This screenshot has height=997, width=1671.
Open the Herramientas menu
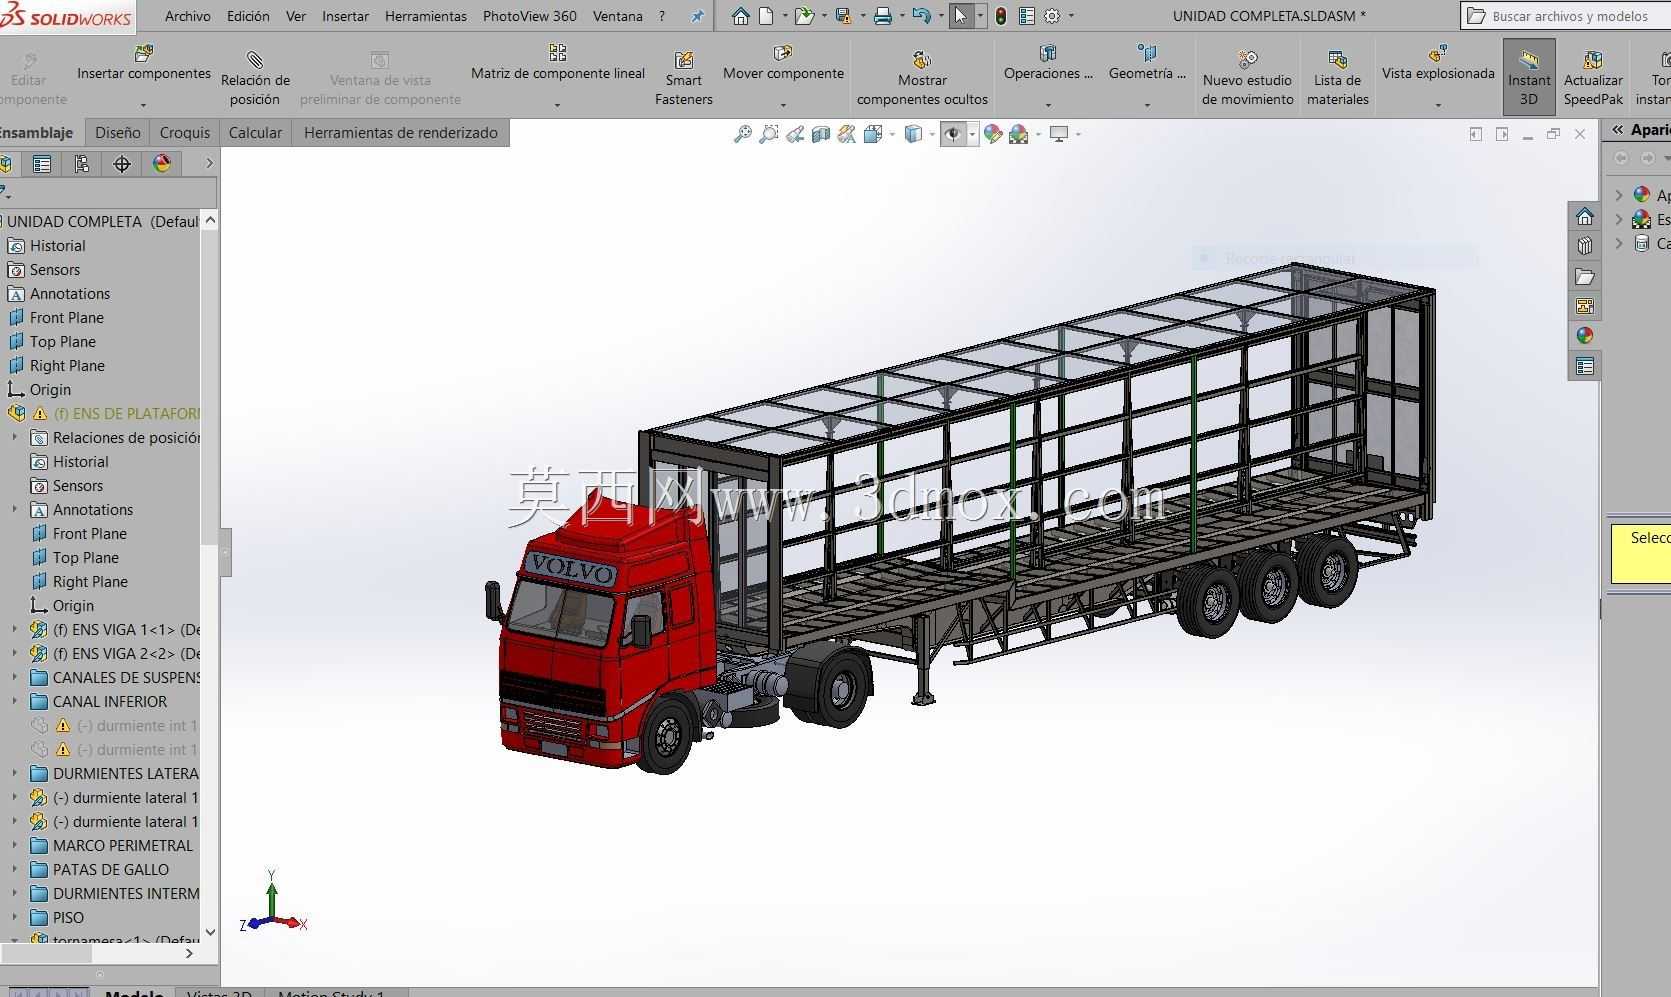pyautogui.click(x=426, y=16)
